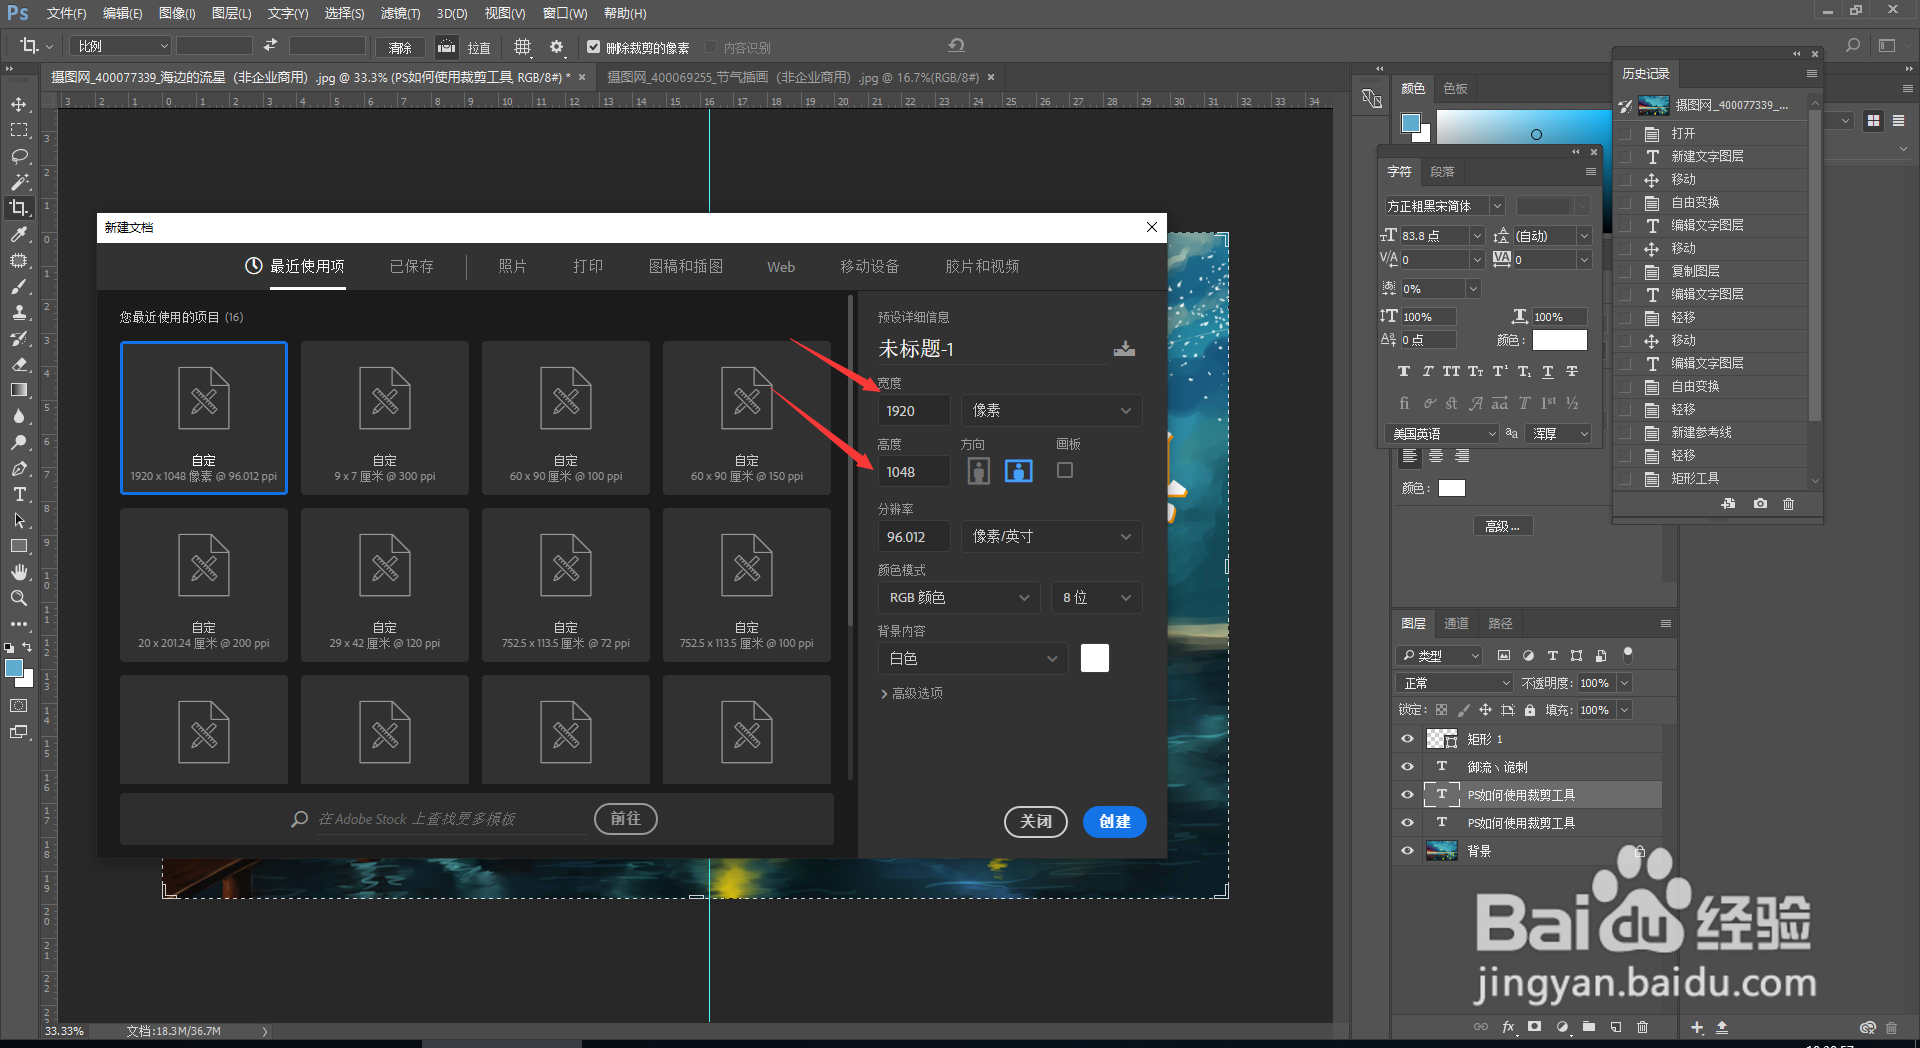
Task: Expand 高级选项 advanced options
Action: point(911,693)
